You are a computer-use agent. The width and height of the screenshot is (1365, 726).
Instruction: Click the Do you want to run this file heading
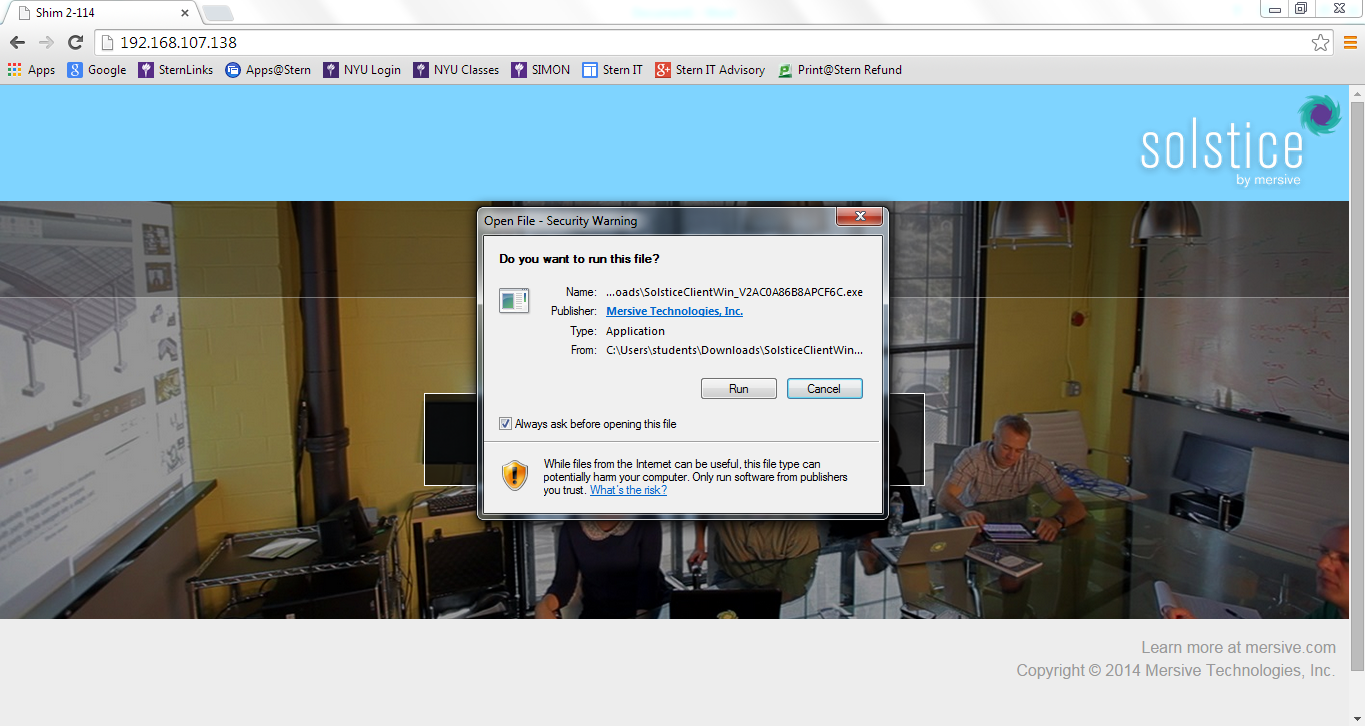[579, 259]
